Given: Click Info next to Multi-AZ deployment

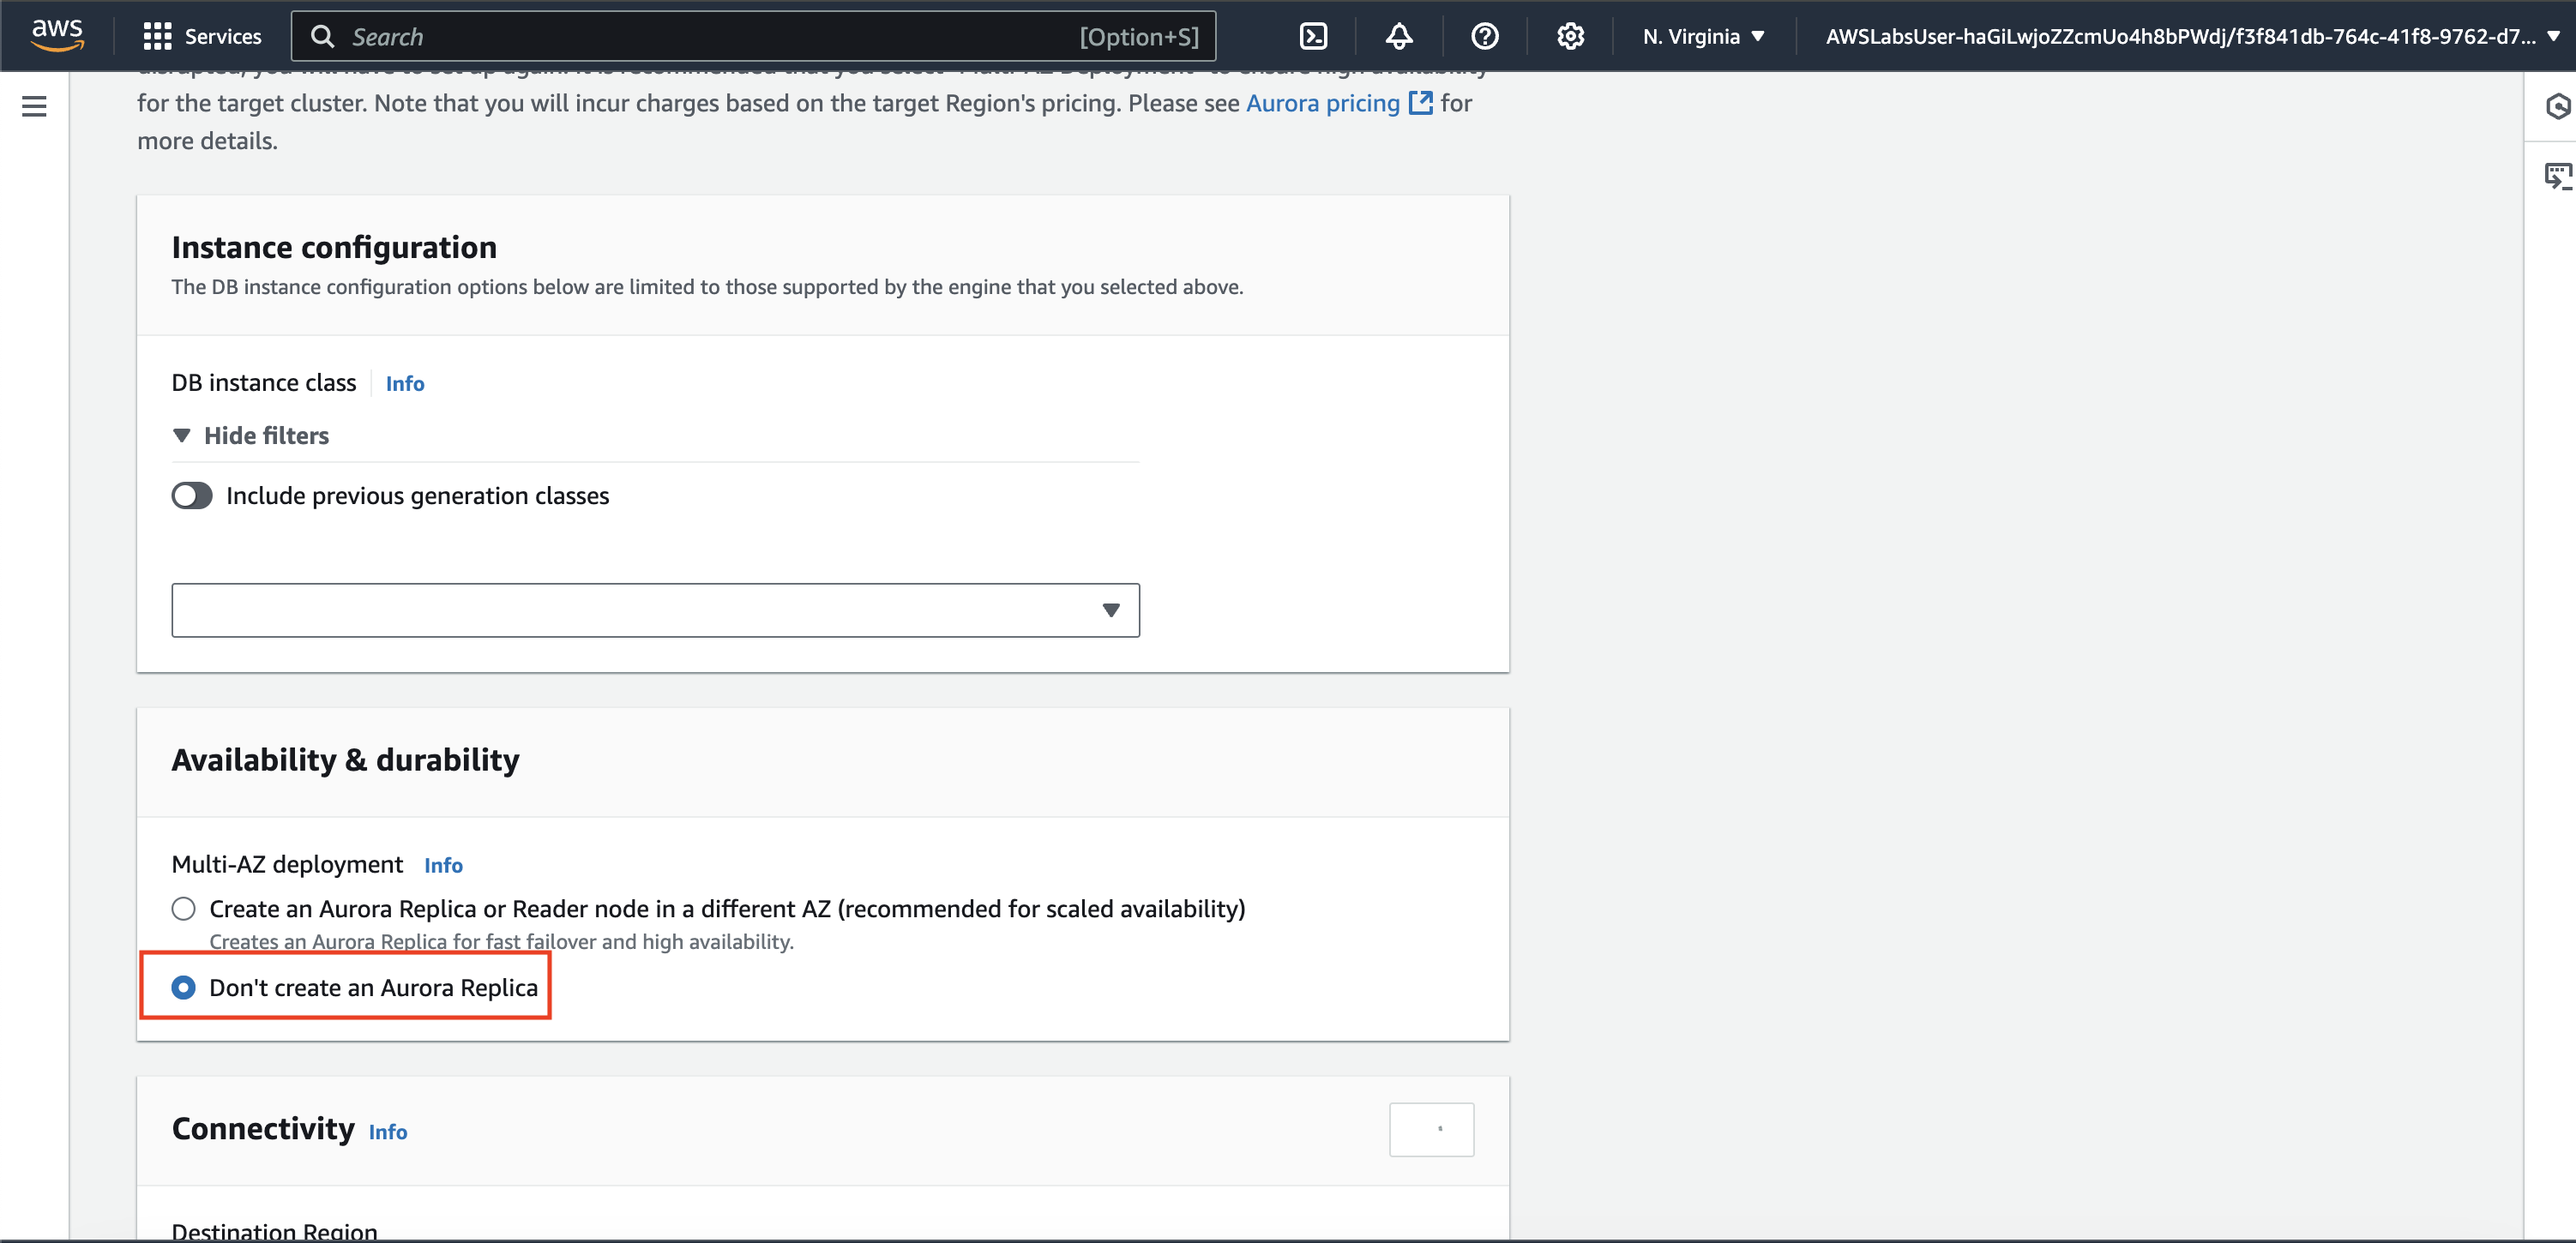Looking at the screenshot, I should (x=443, y=865).
